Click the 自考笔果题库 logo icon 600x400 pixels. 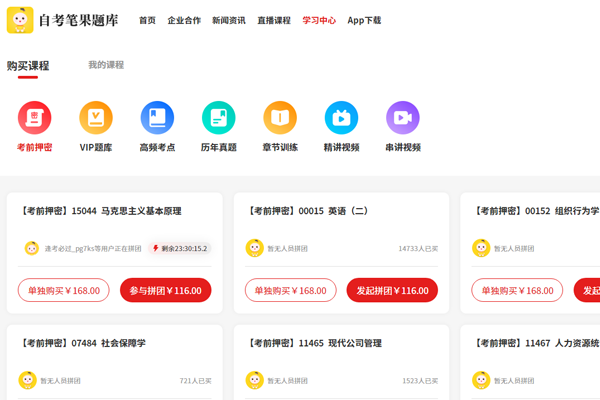point(20,20)
